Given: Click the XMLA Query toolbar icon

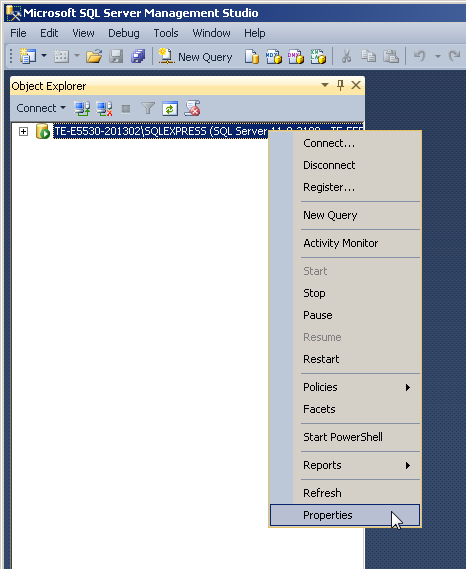Looking at the screenshot, I should pyautogui.click(x=318, y=57).
